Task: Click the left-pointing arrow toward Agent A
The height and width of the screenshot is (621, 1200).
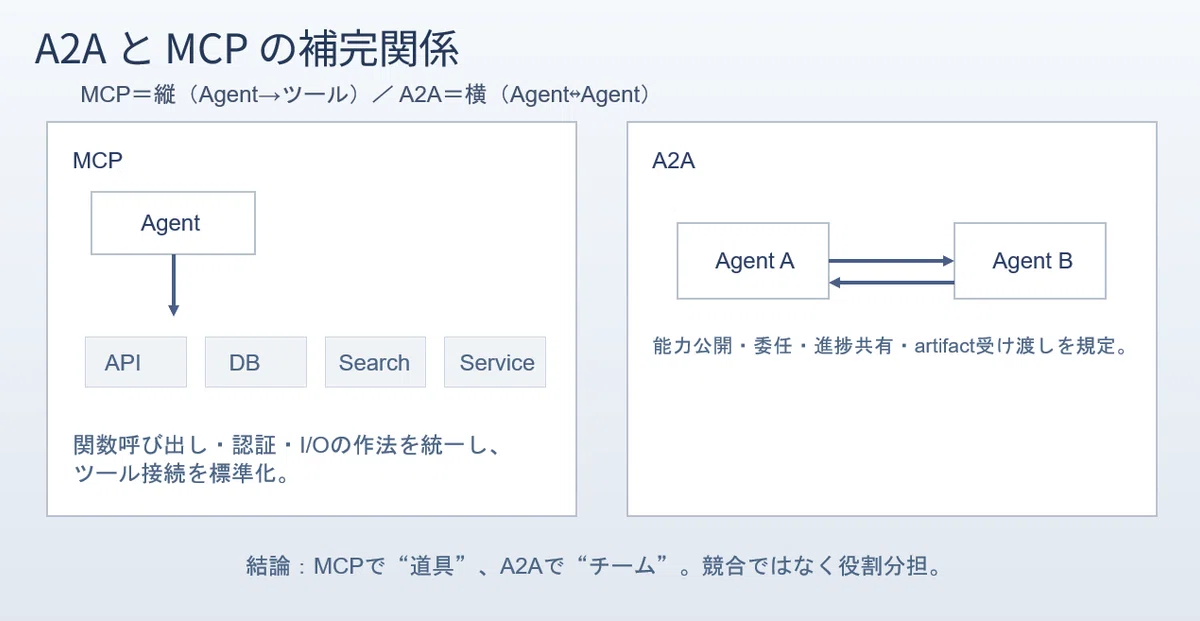Action: tap(892, 283)
